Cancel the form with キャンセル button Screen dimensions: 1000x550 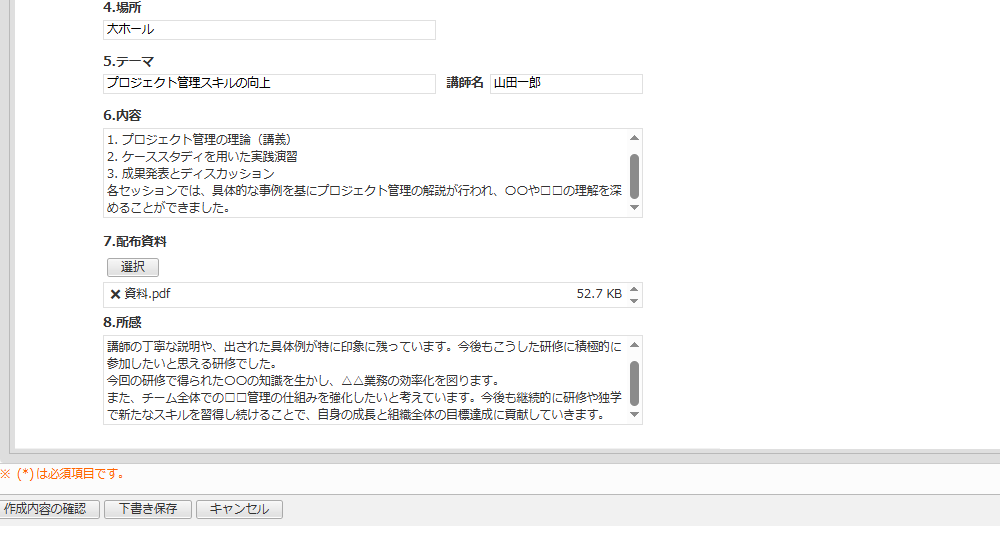(239, 509)
